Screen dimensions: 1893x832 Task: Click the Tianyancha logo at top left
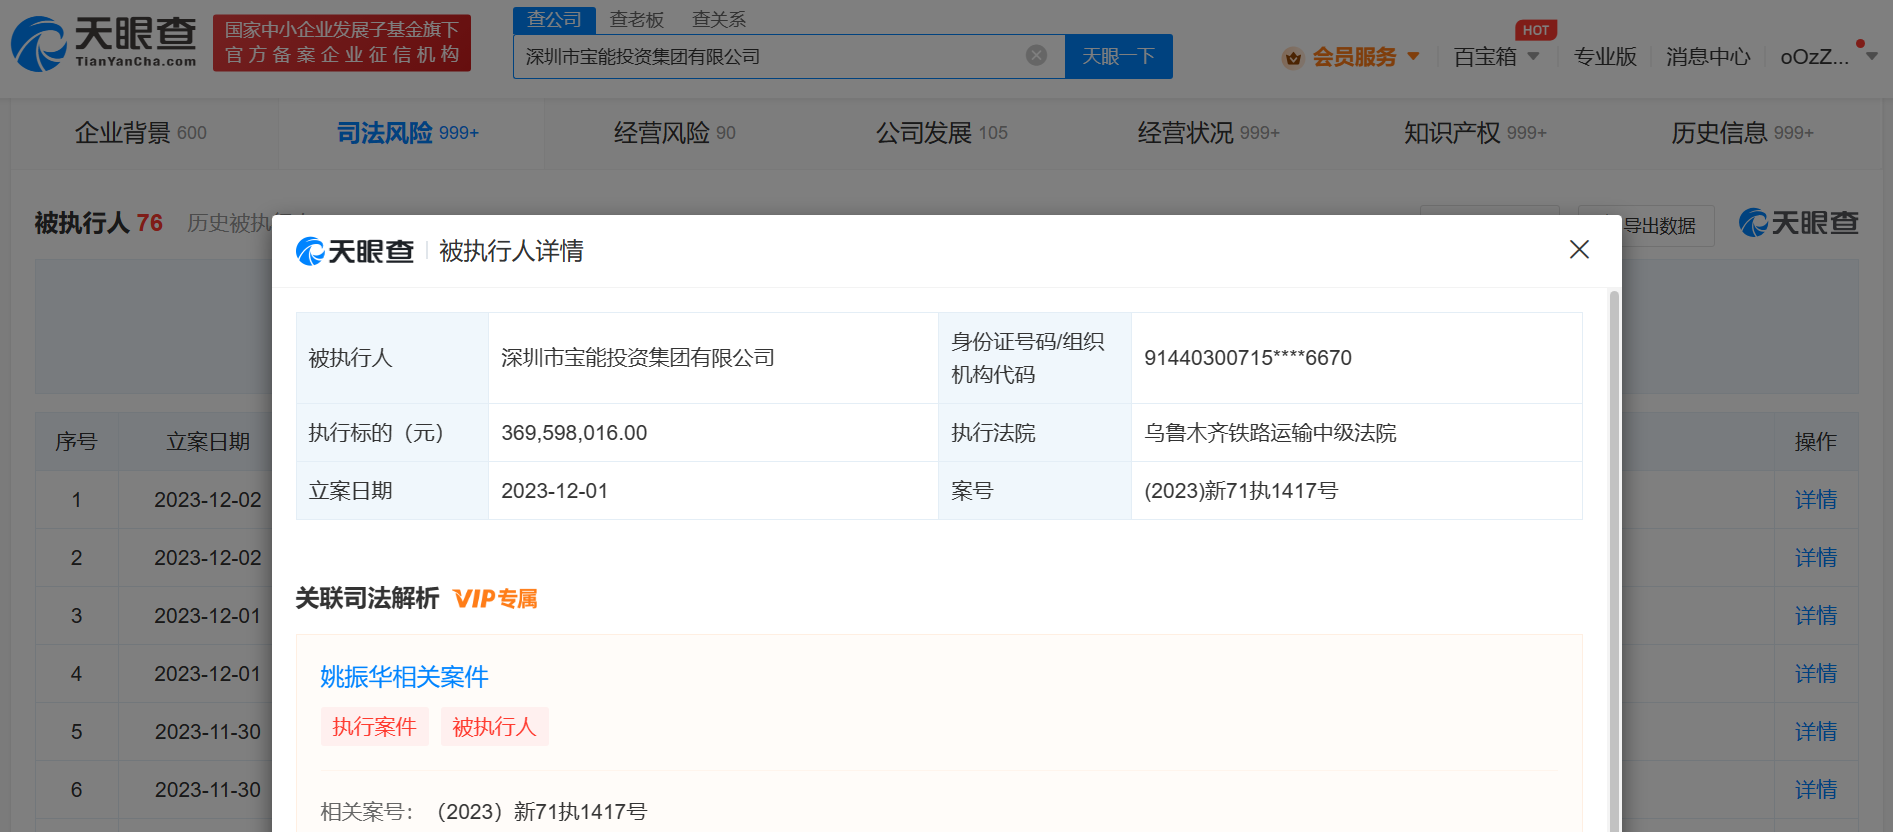[104, 43]
